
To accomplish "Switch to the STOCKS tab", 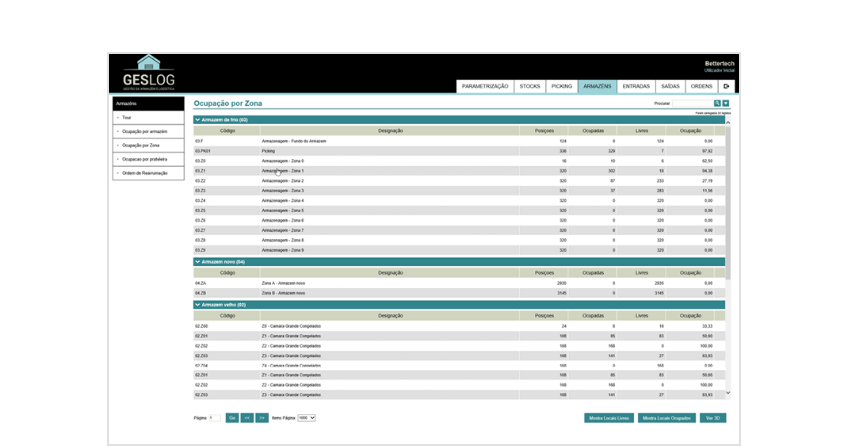I will tap(530, 86).
